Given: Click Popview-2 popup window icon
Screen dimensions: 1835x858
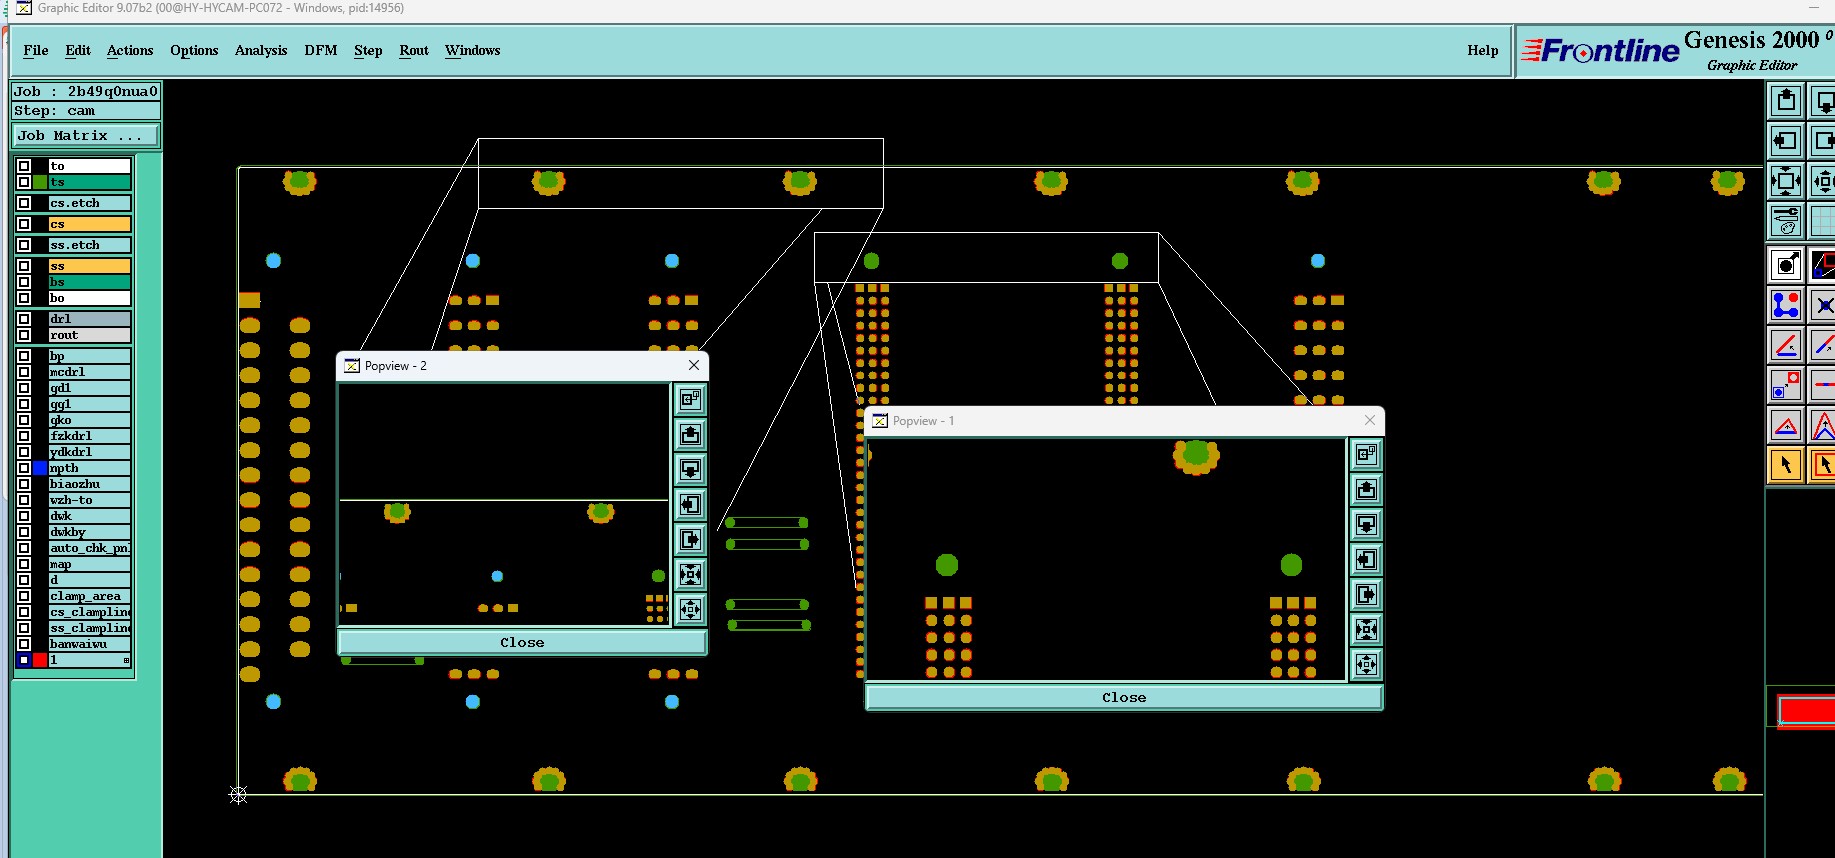Looking at the screenshot, I should [x=690, y=400].
